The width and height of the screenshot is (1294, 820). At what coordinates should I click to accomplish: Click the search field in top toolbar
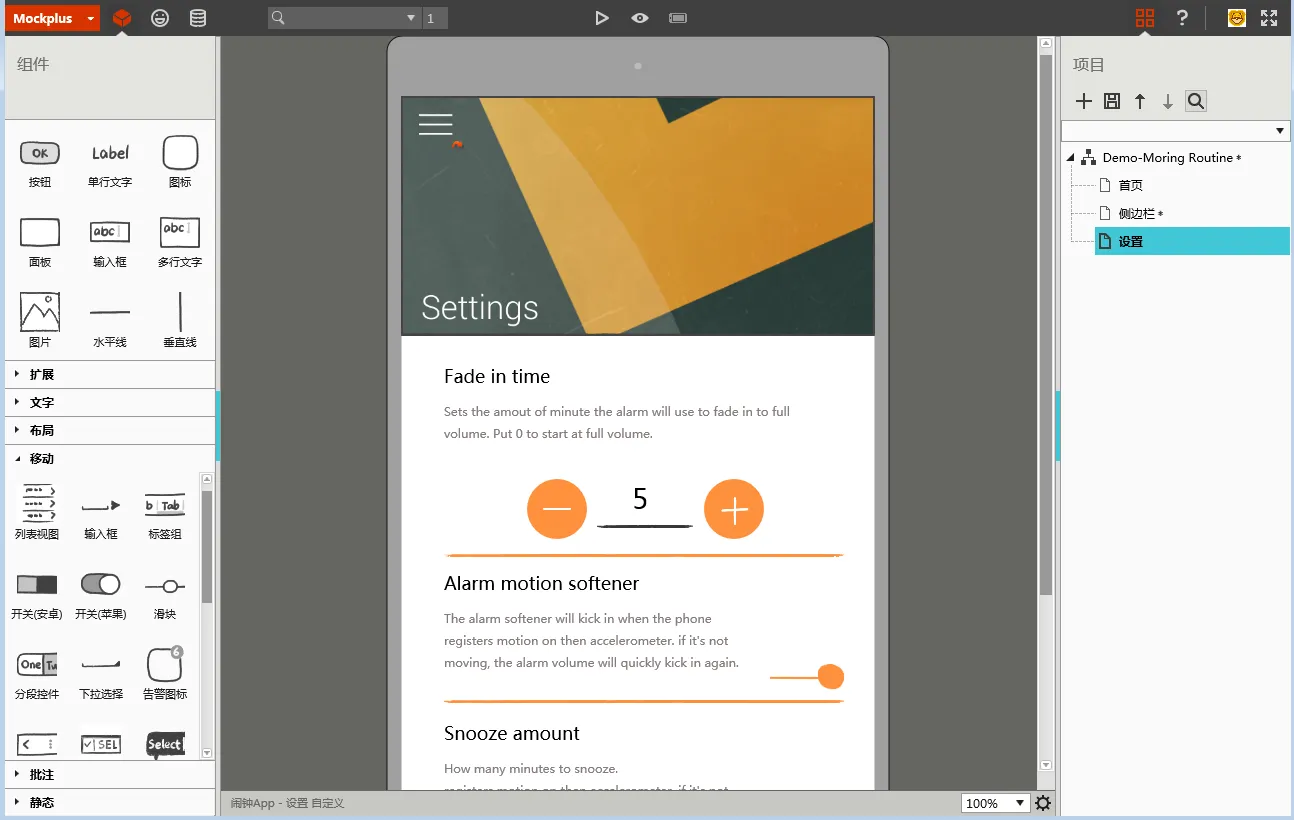[x=344, y=18]
